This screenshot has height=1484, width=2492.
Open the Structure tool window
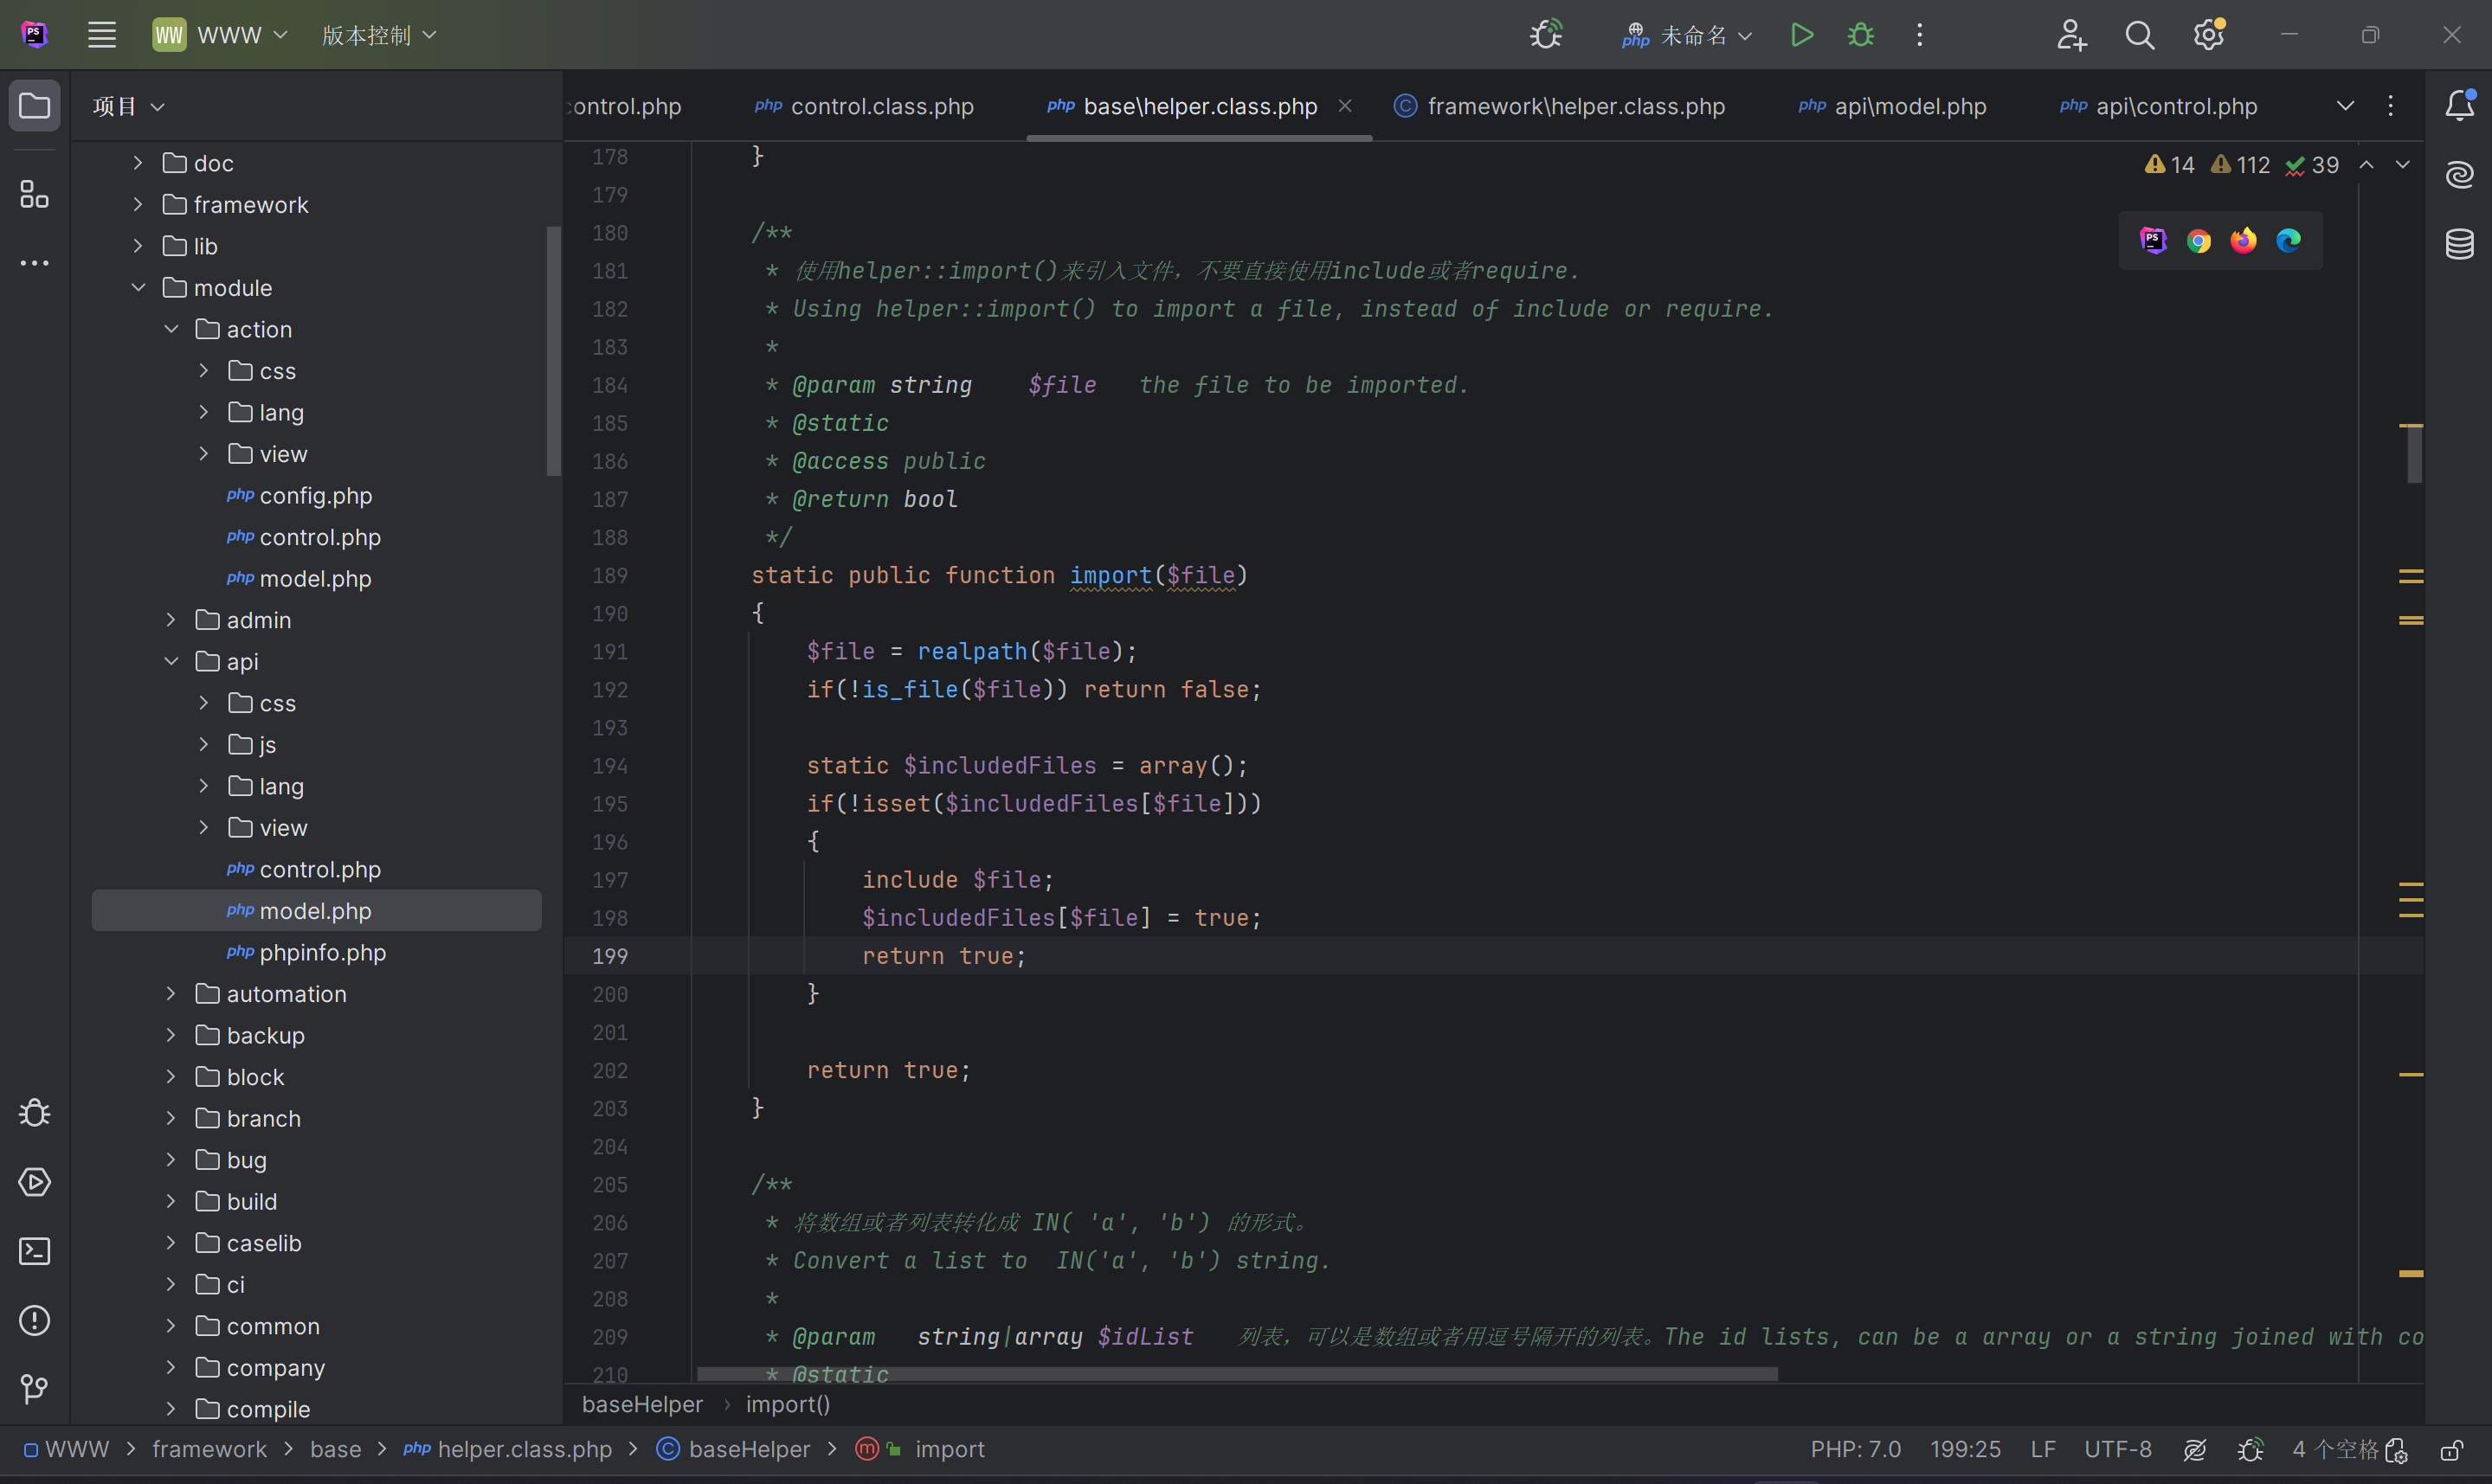click(34, 194)
